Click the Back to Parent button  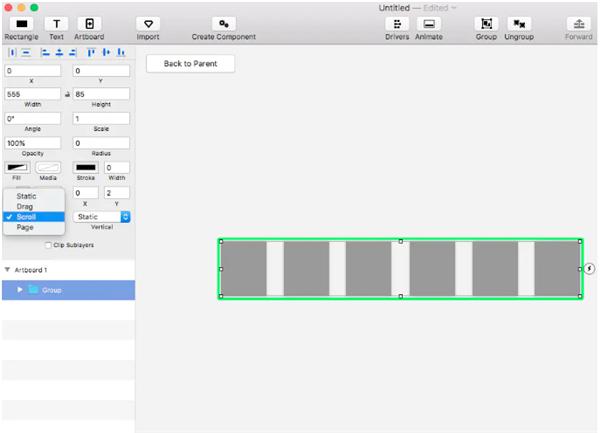[191, 63]
